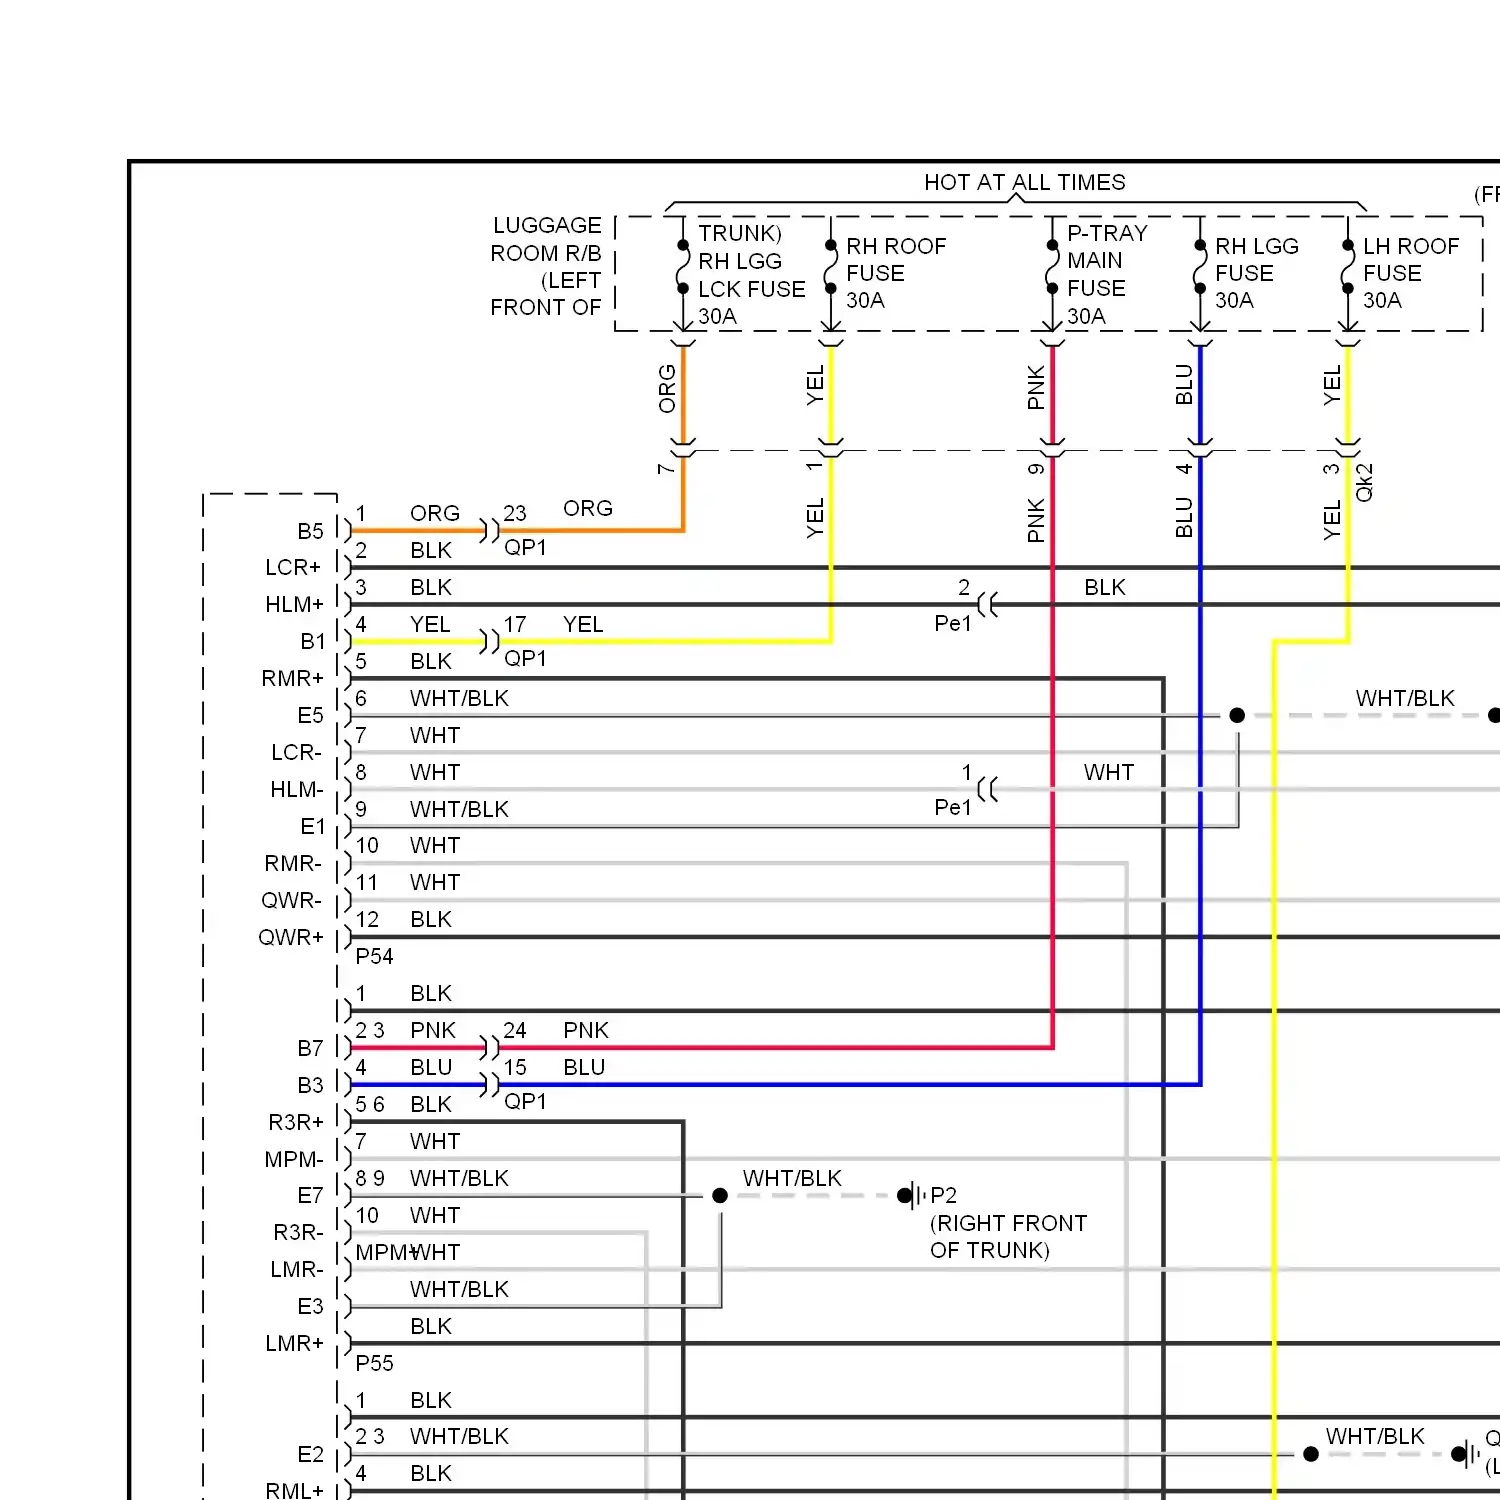
Task: Click the RH LGG LCK FUSE 30A label
Action: (x=751, y=289)
